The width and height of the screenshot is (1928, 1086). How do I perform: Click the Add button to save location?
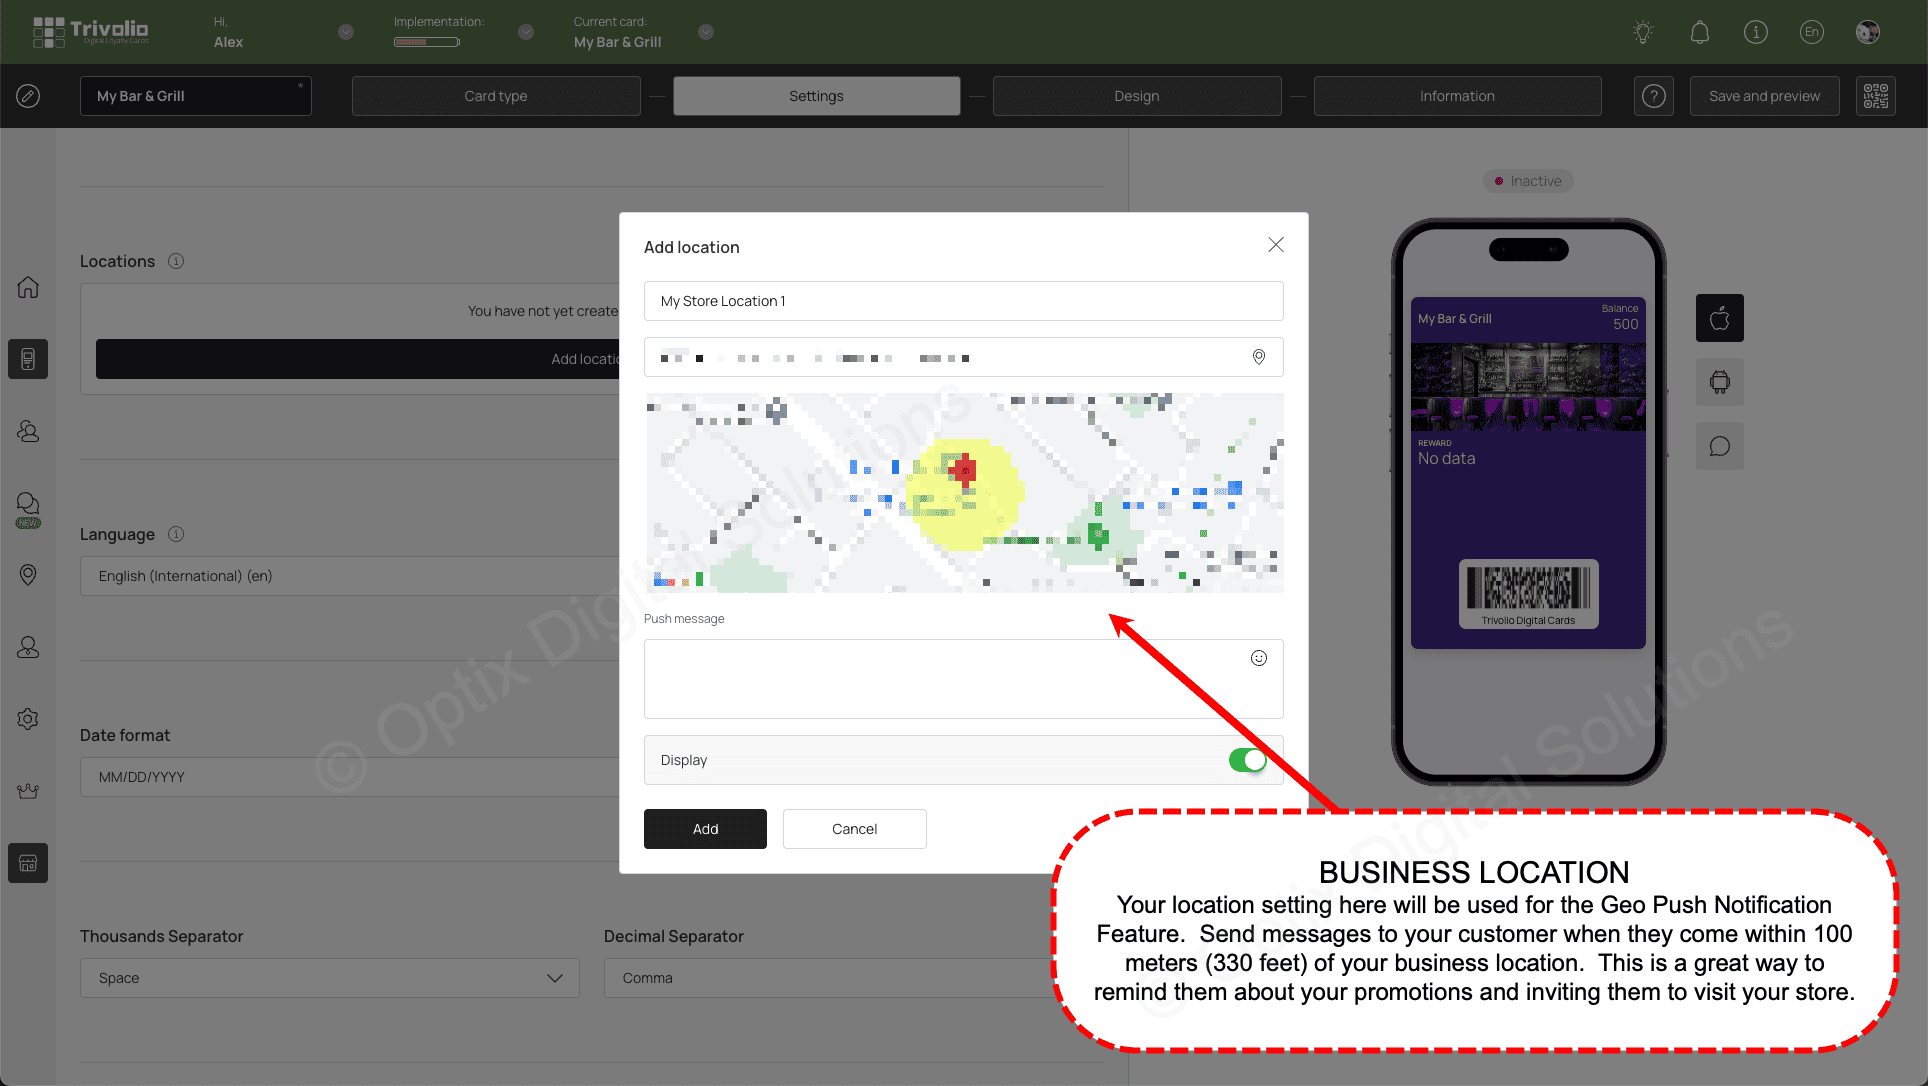[x=704, y=828]
